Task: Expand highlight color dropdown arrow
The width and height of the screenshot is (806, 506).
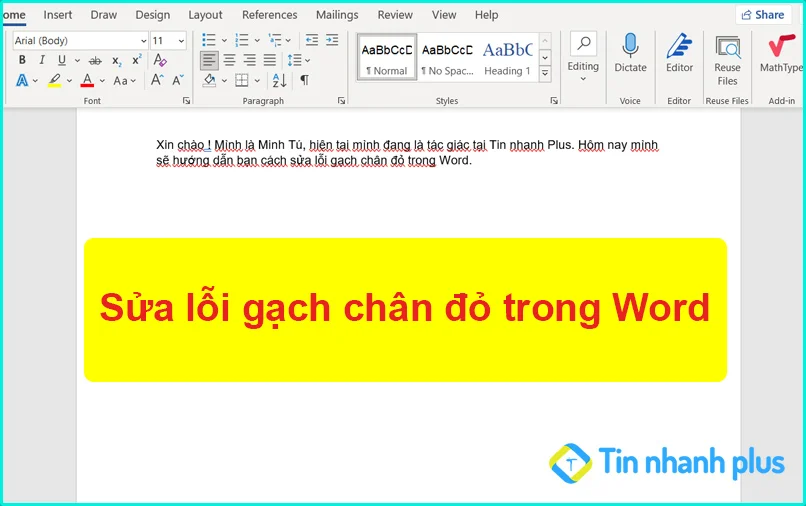Action: pos(69,81)
